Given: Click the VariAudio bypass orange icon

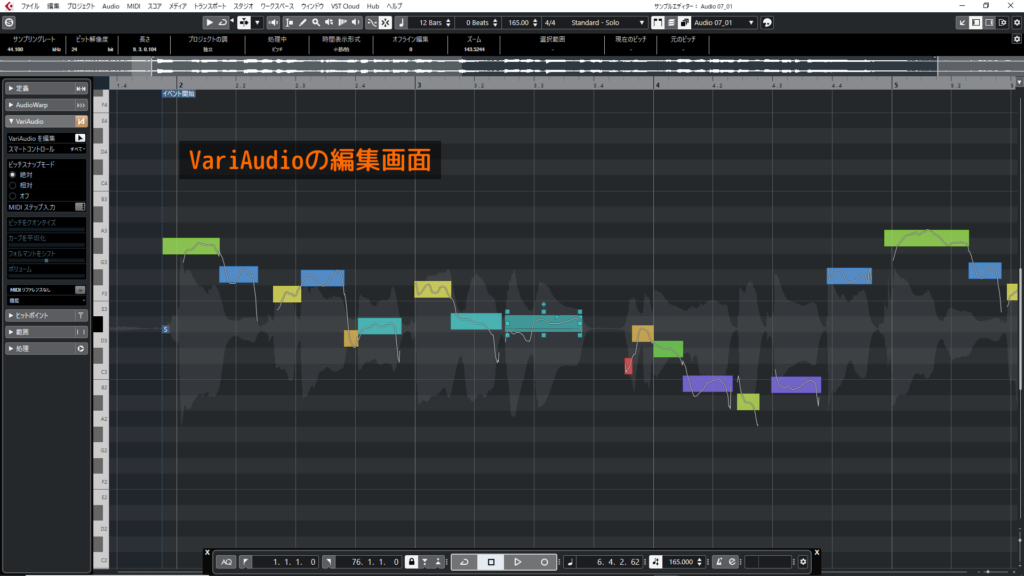Looking at the screenshot, I should (x=81, y=121).
